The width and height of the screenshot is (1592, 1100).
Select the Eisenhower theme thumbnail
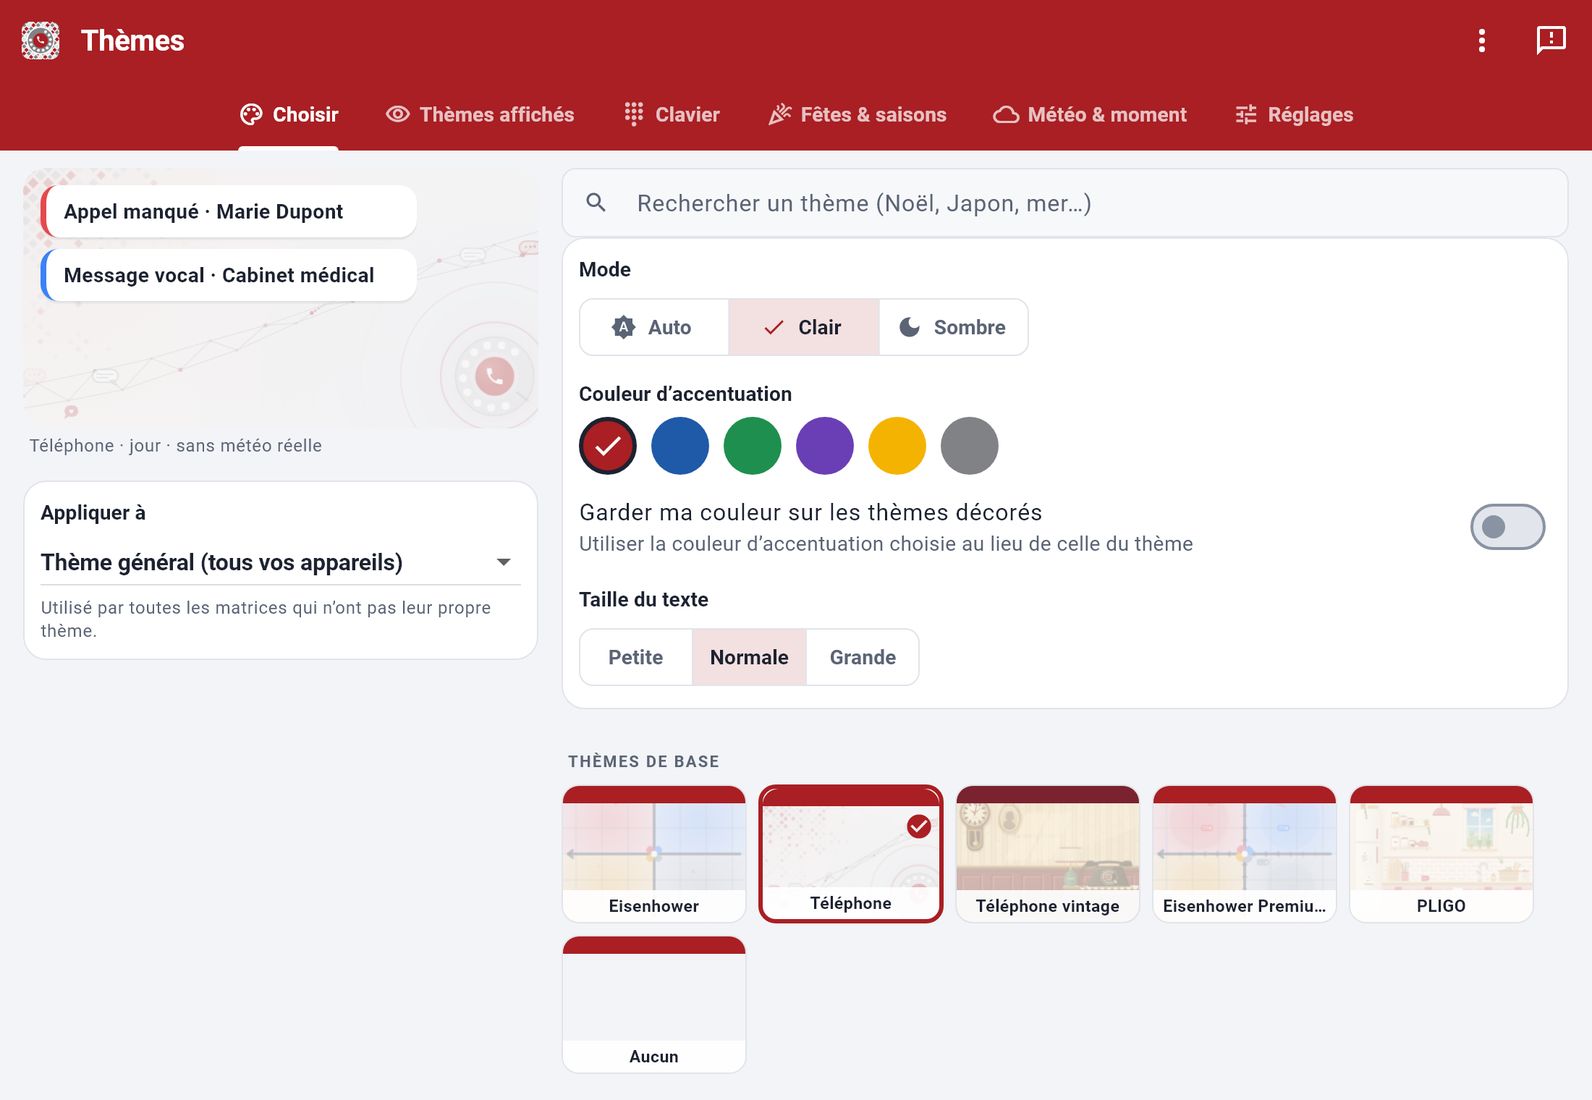point(654,854)
